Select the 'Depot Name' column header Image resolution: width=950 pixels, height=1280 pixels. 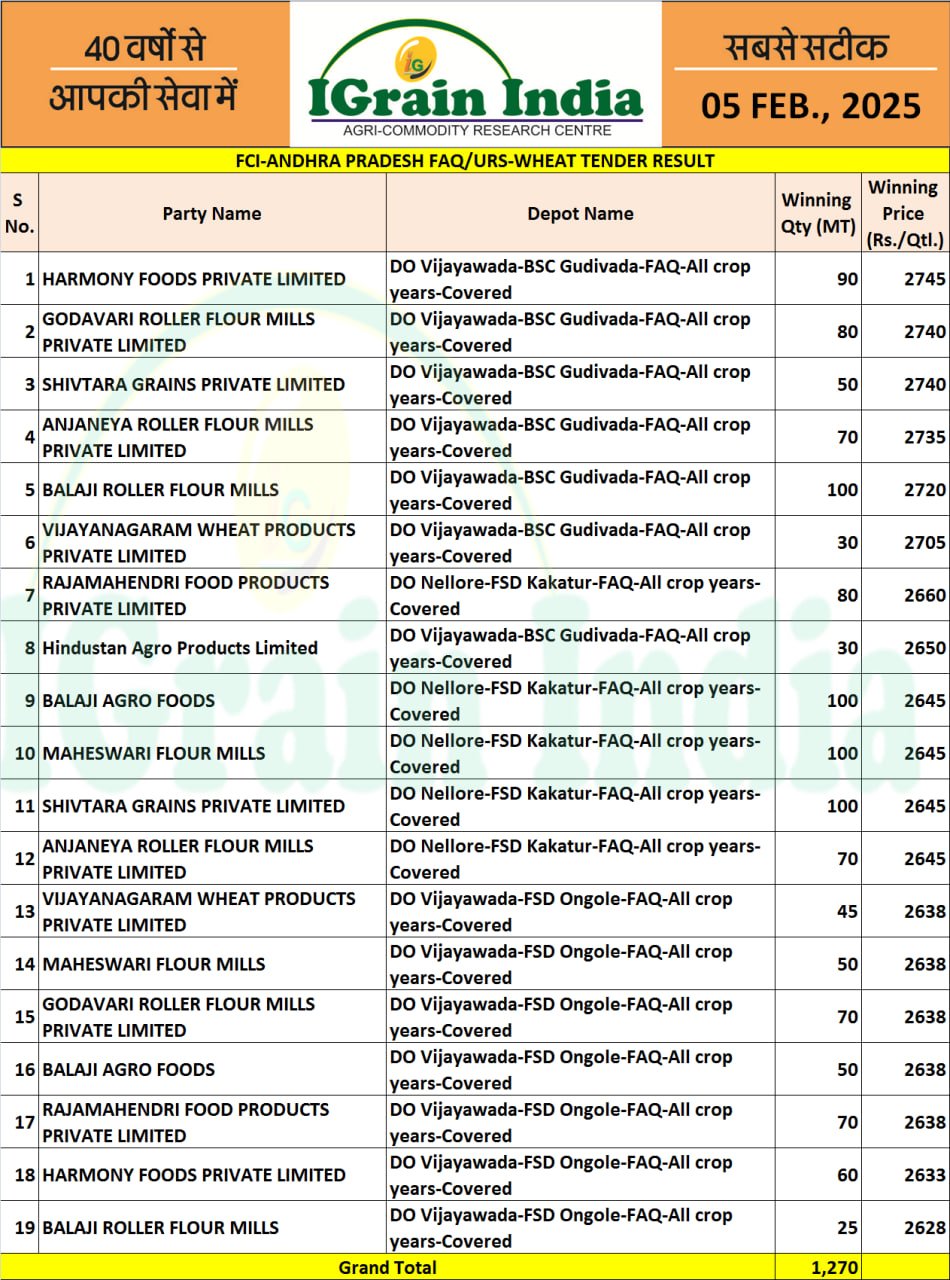tap(580, 213)
